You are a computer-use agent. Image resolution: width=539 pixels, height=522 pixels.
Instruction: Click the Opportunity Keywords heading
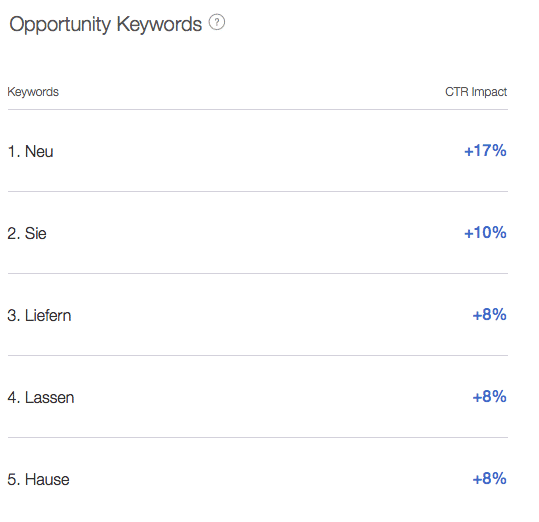[105, 25]
